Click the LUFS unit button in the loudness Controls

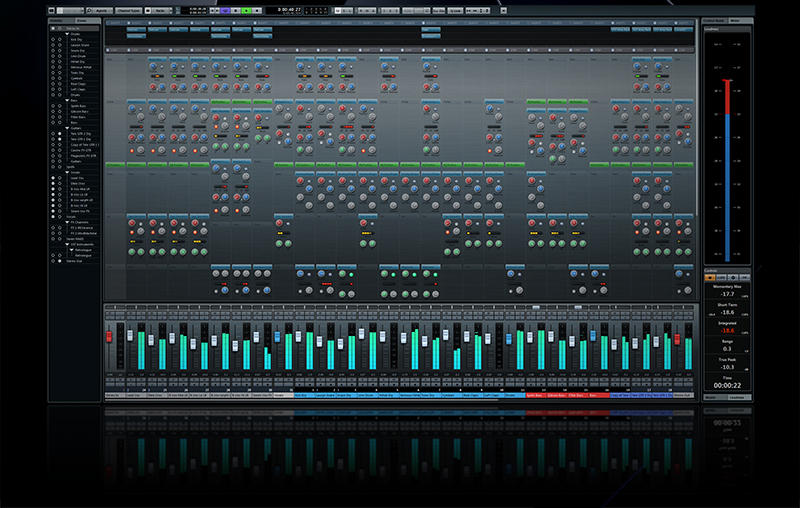pyautogui.click(x=721, y=277)
